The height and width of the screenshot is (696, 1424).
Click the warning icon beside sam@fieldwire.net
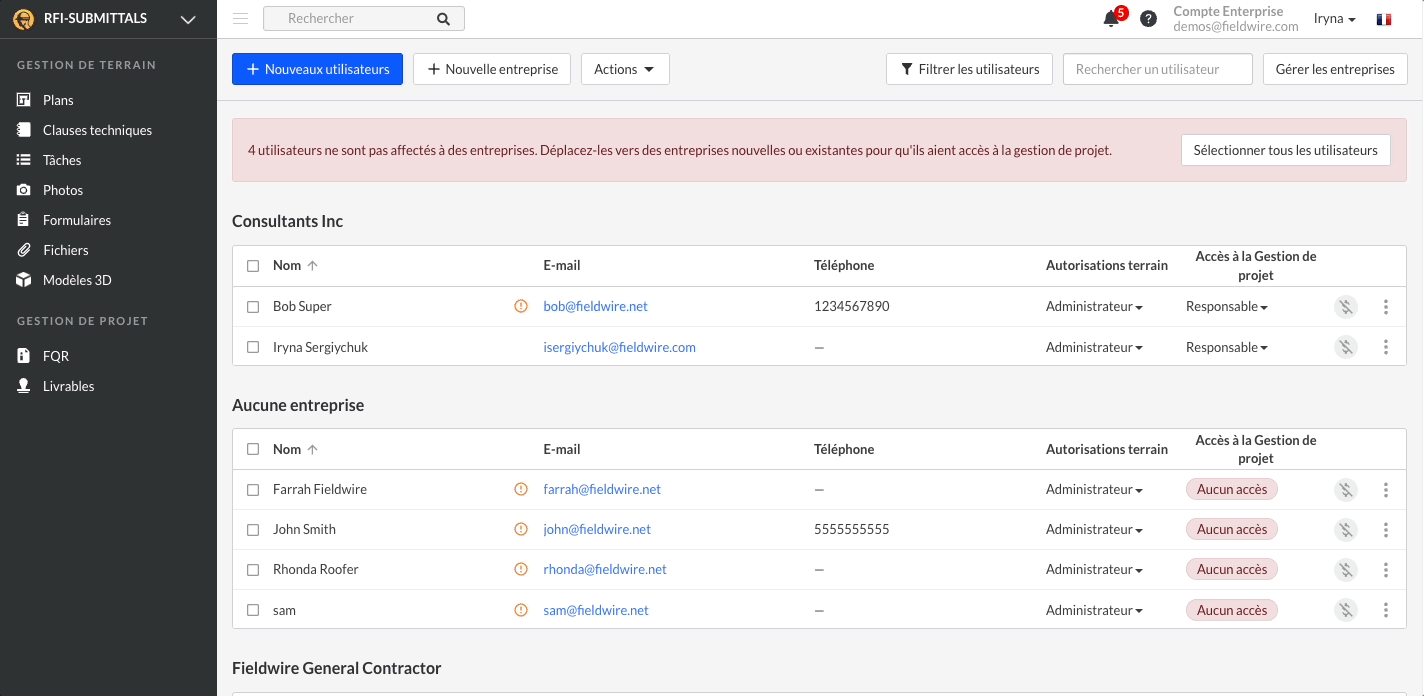coord(520,610)
